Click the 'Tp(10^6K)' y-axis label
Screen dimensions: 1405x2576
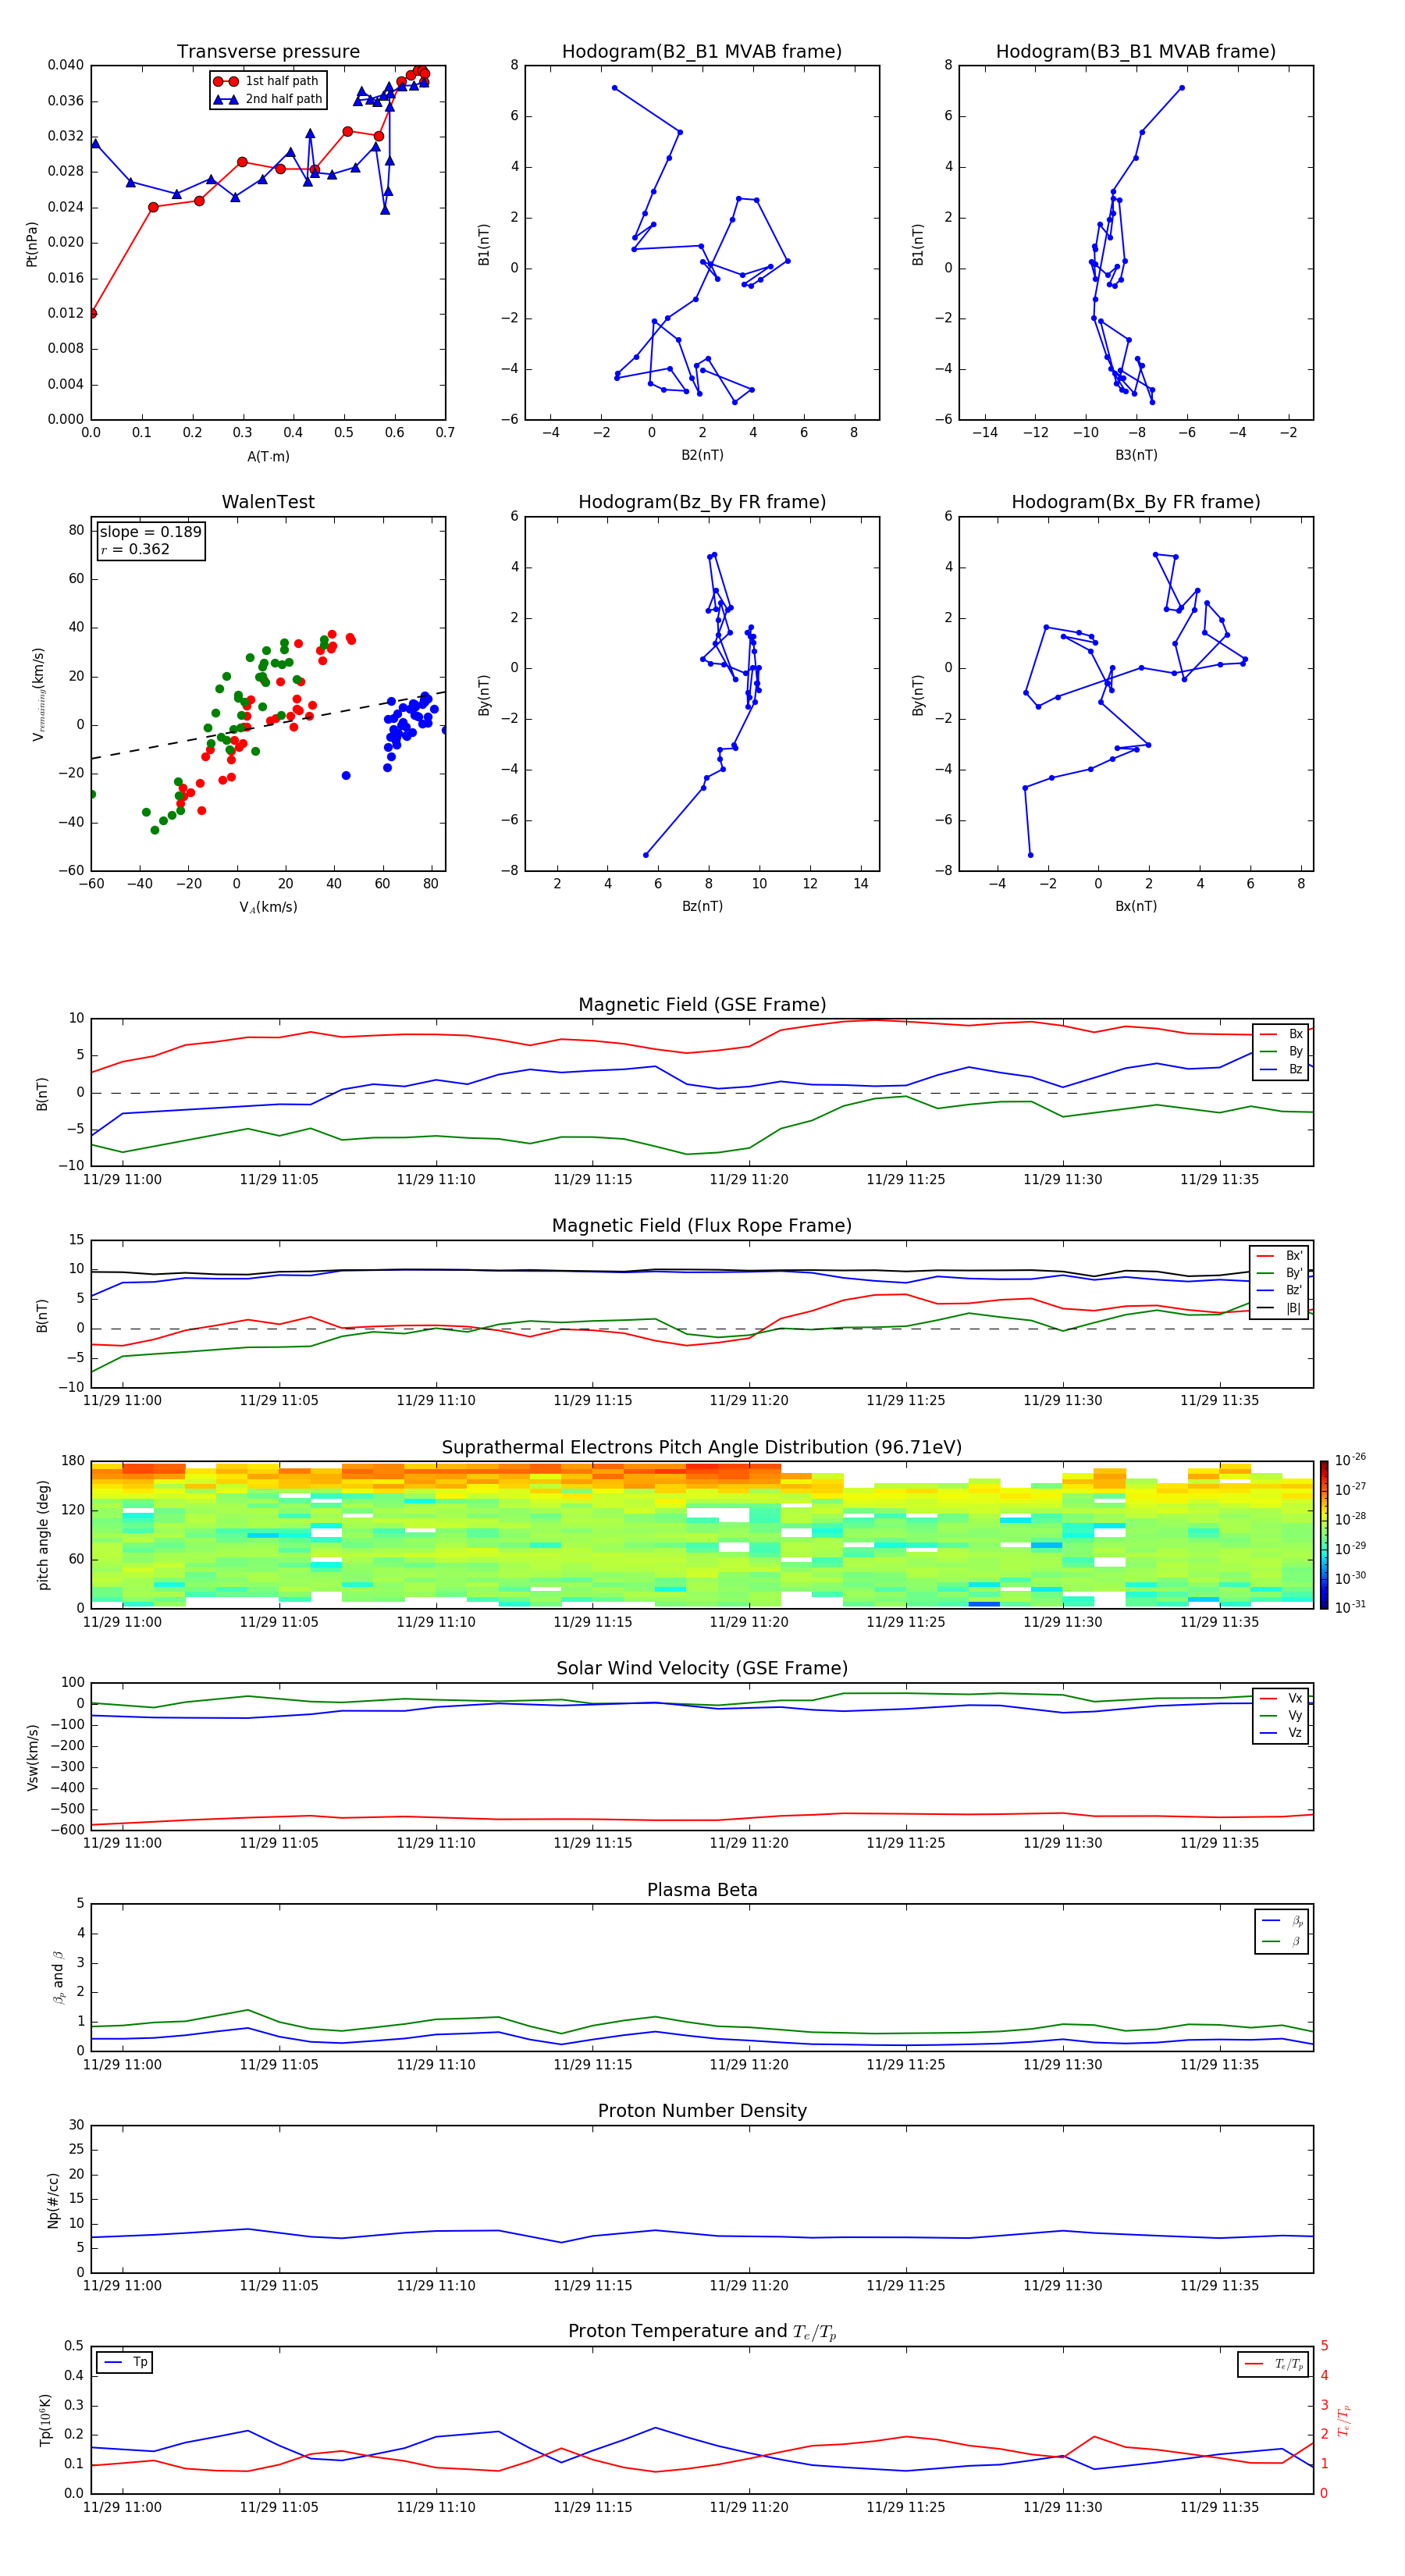pyautogui.click(x=45, y=2421)
